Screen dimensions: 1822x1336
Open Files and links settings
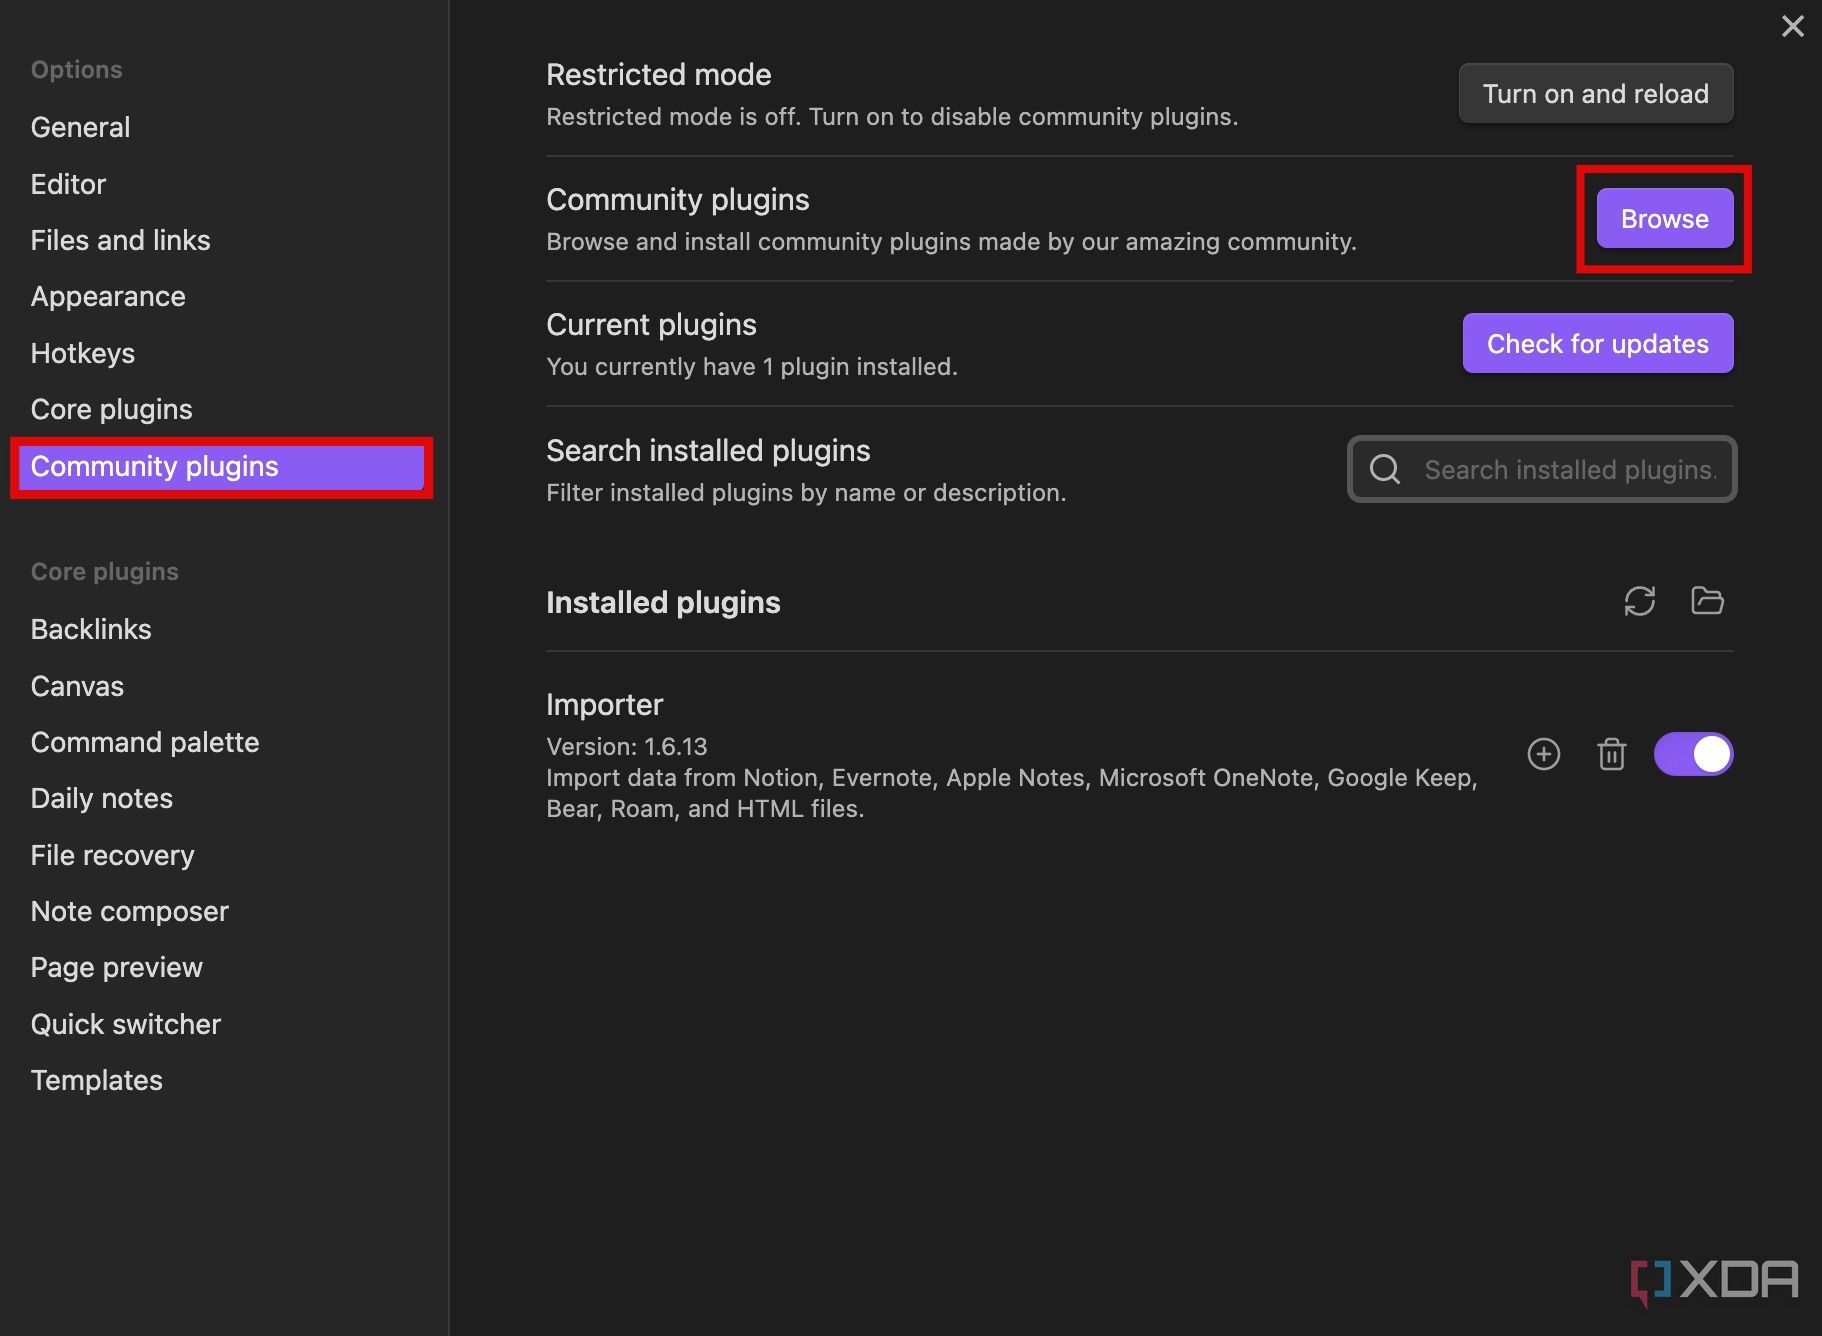click(120, 240)
